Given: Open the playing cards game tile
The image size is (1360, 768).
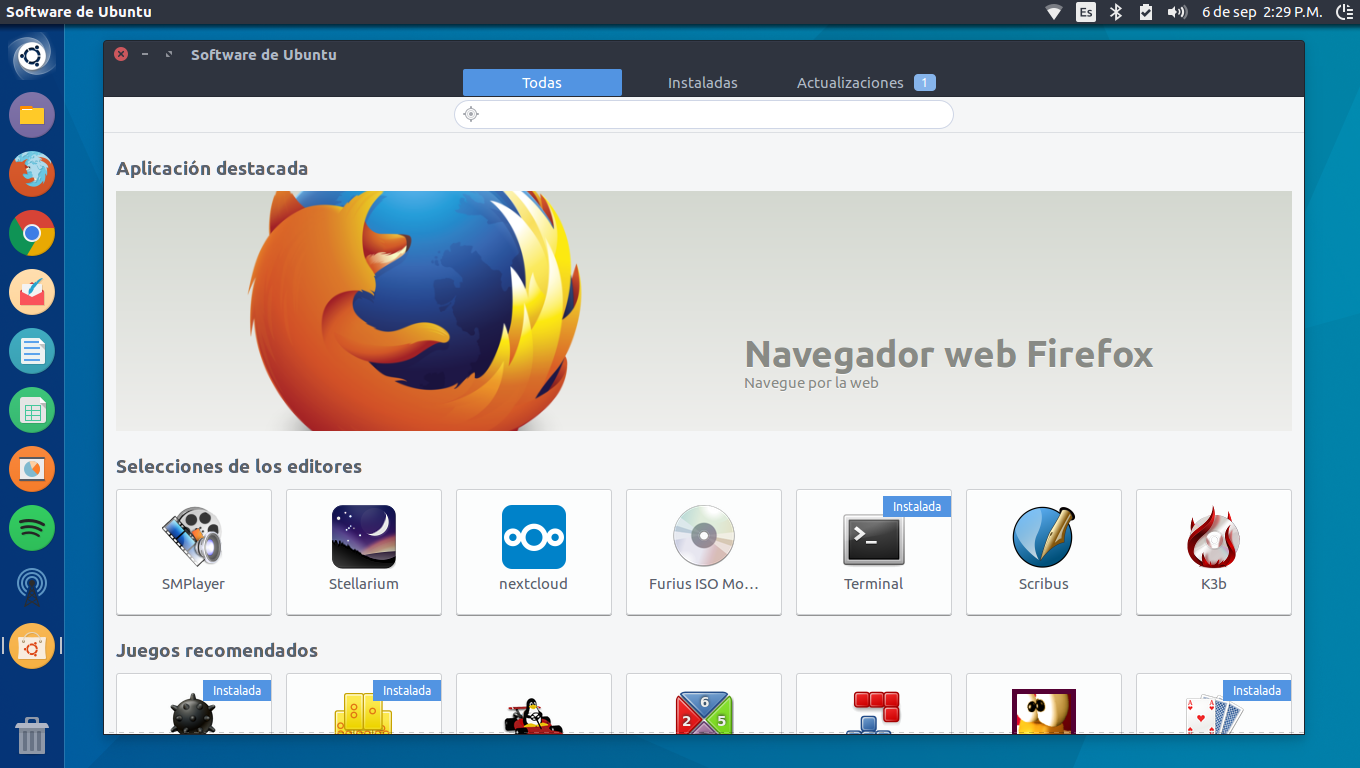Looking at the screenshot, I should click(x=1214, y=704).
